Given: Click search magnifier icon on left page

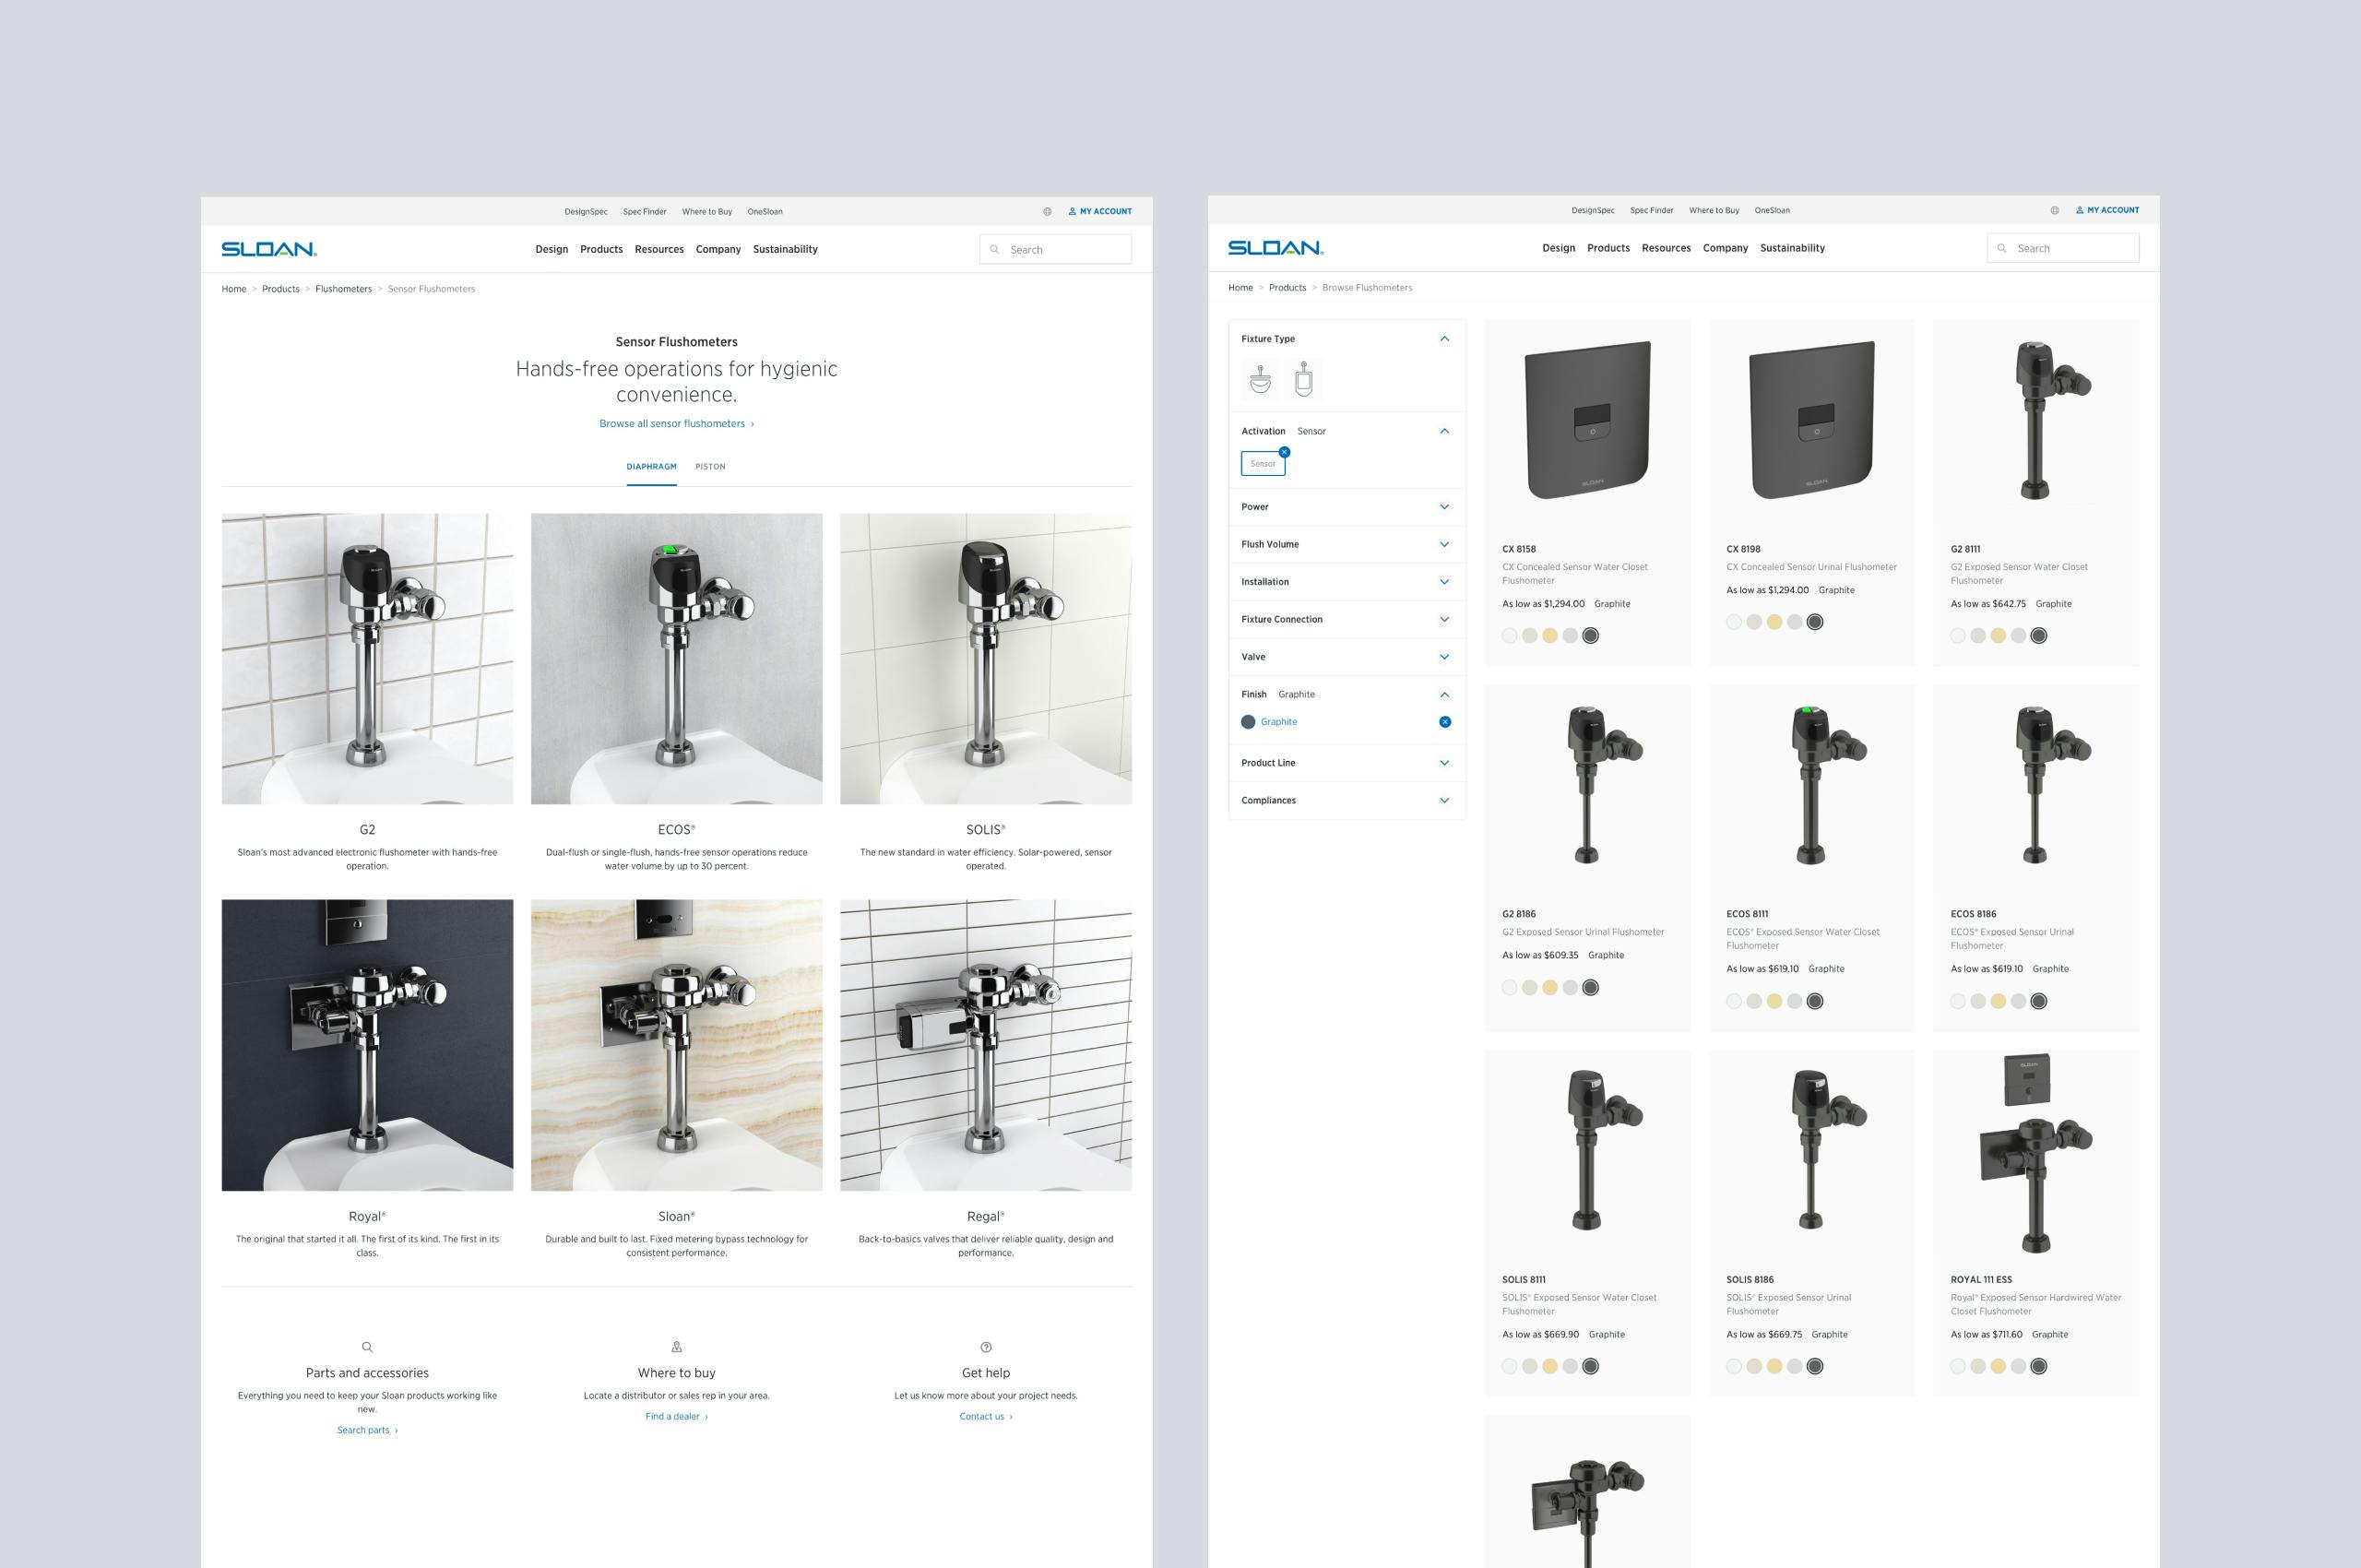Looking at the screenshot, I should click(x=994, y=250).
